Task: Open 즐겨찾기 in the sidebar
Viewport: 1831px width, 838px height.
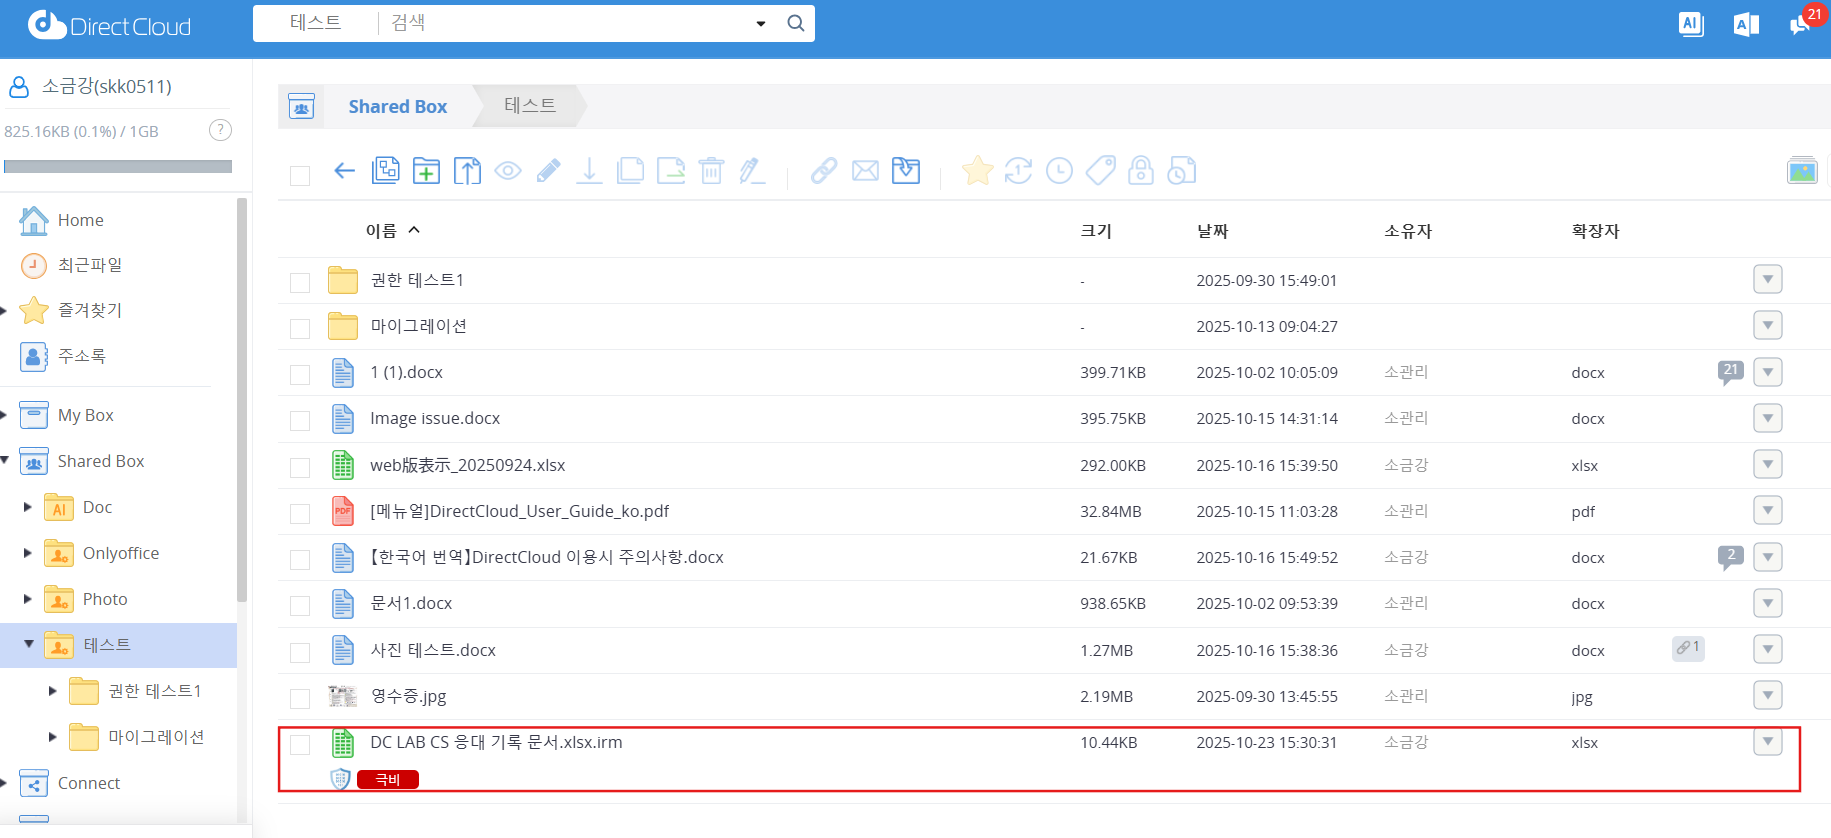Action: point(90,310)
